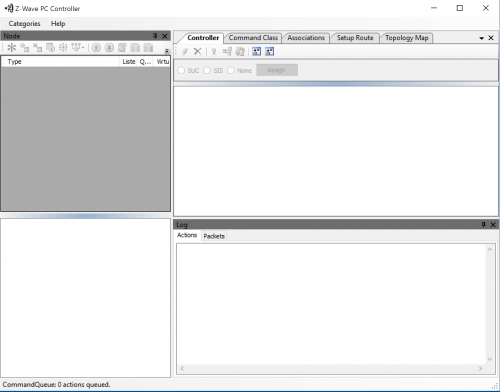The image size is (500, 392).
Task: Click the Liste column header
Action: click(x=128, y=62)
